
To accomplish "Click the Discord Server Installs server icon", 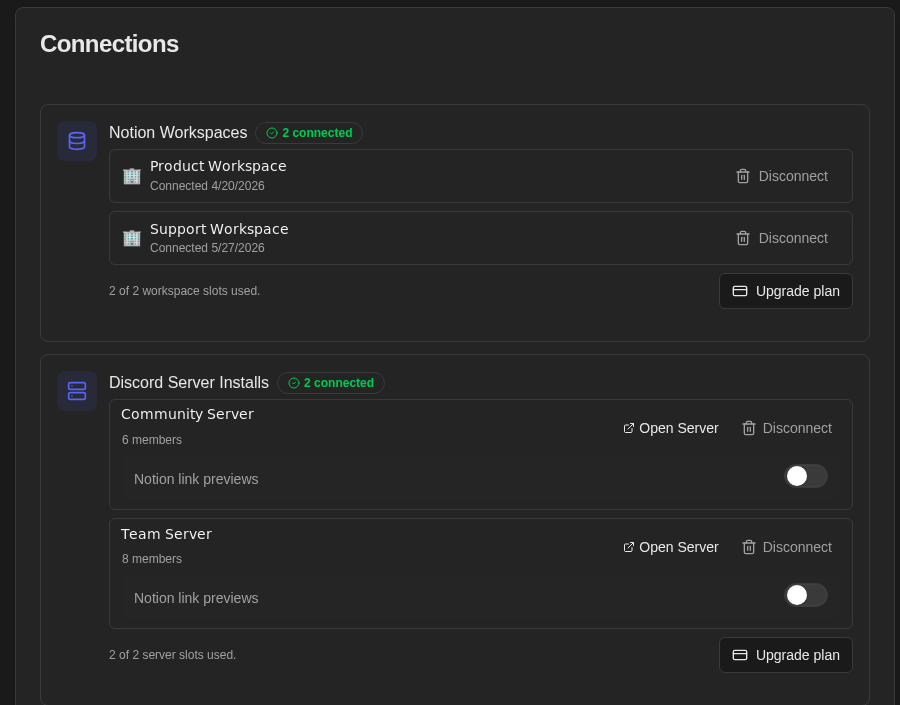I will click(x=77, y=391).
